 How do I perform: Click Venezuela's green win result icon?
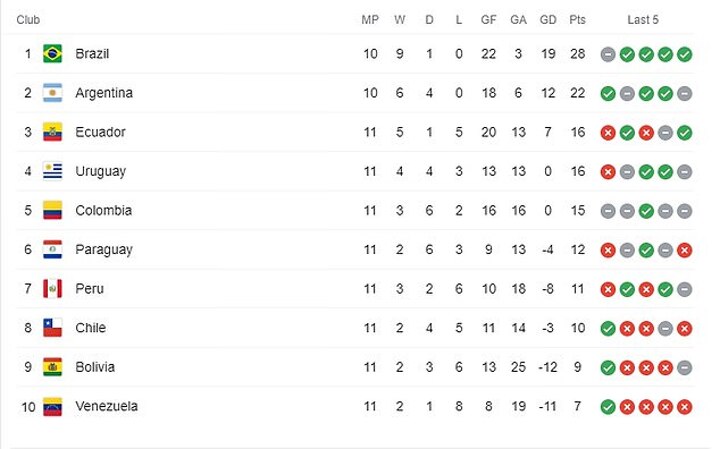tap(608, 406)
